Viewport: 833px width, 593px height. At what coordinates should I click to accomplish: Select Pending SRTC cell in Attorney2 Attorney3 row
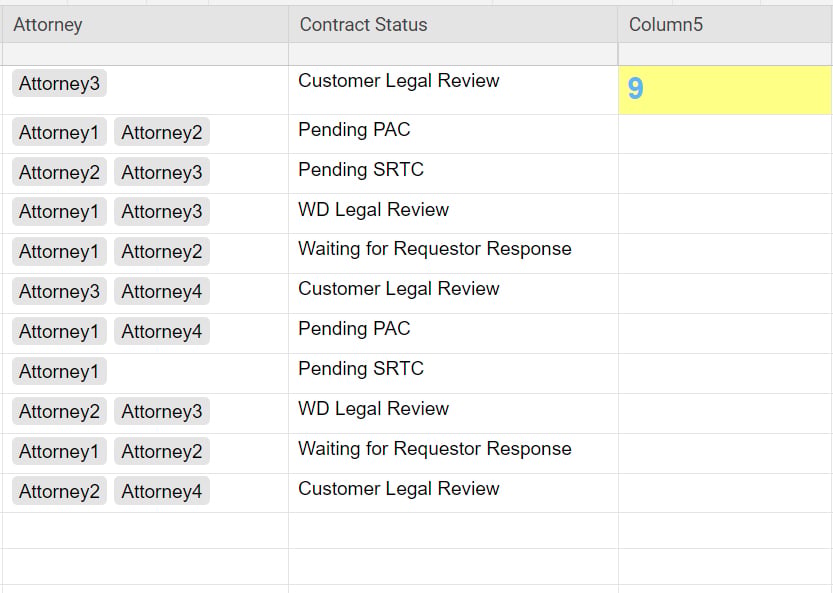[x=453, y=173]
